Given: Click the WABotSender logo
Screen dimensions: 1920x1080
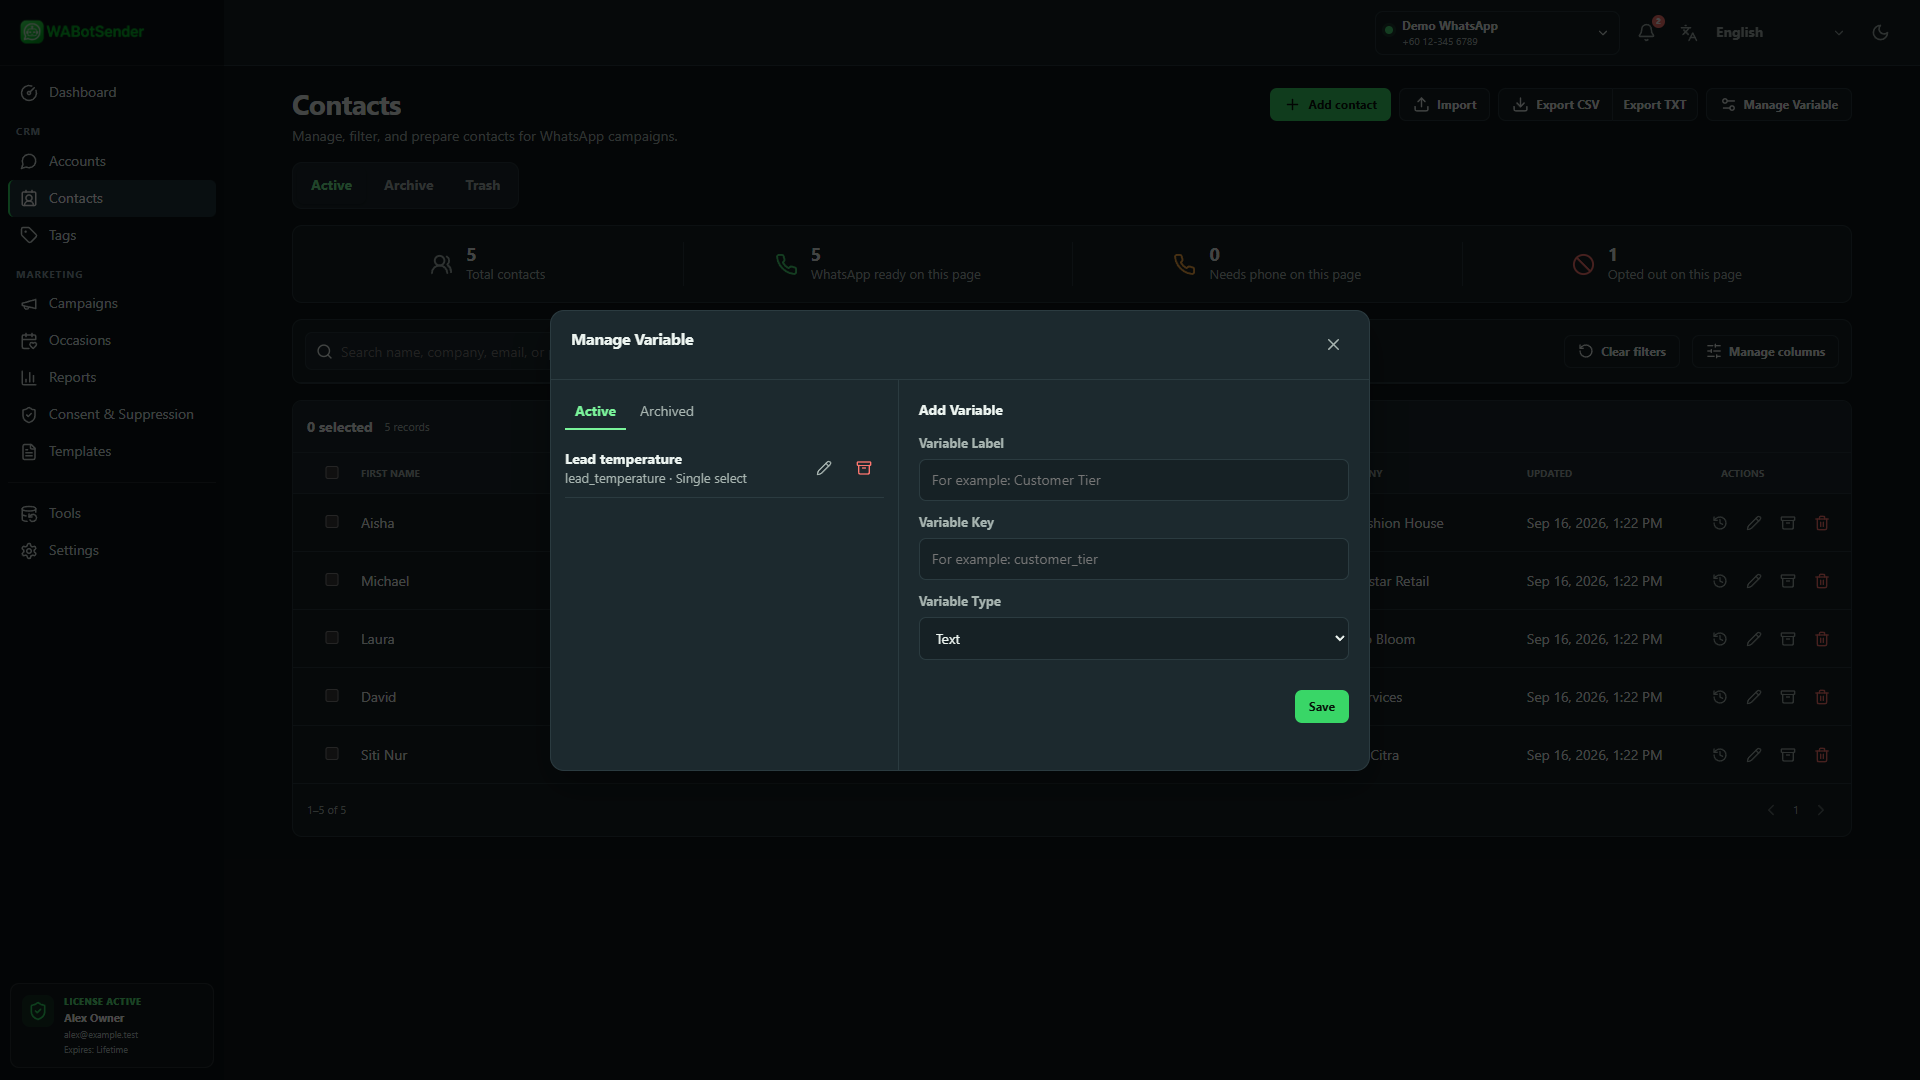Looking at the screenshot, I should (82, 32).
